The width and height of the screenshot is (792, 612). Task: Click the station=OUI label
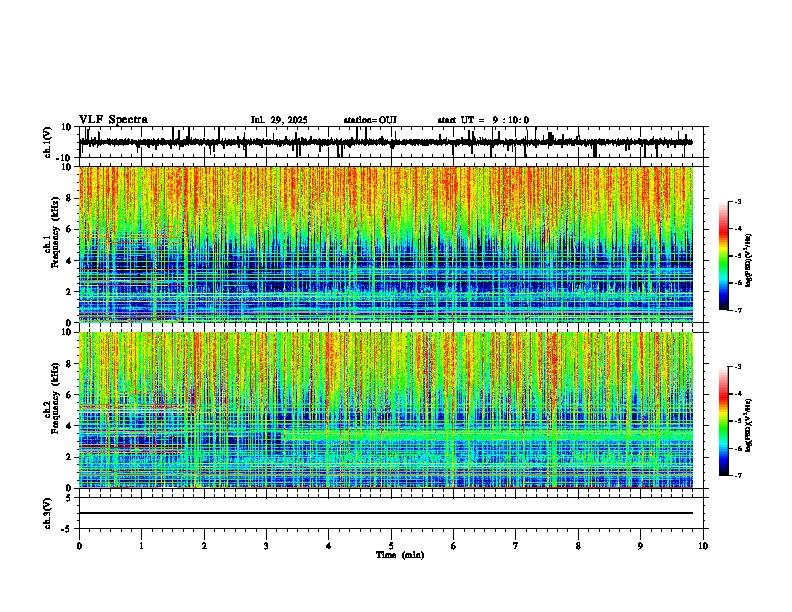click(370, 120)
